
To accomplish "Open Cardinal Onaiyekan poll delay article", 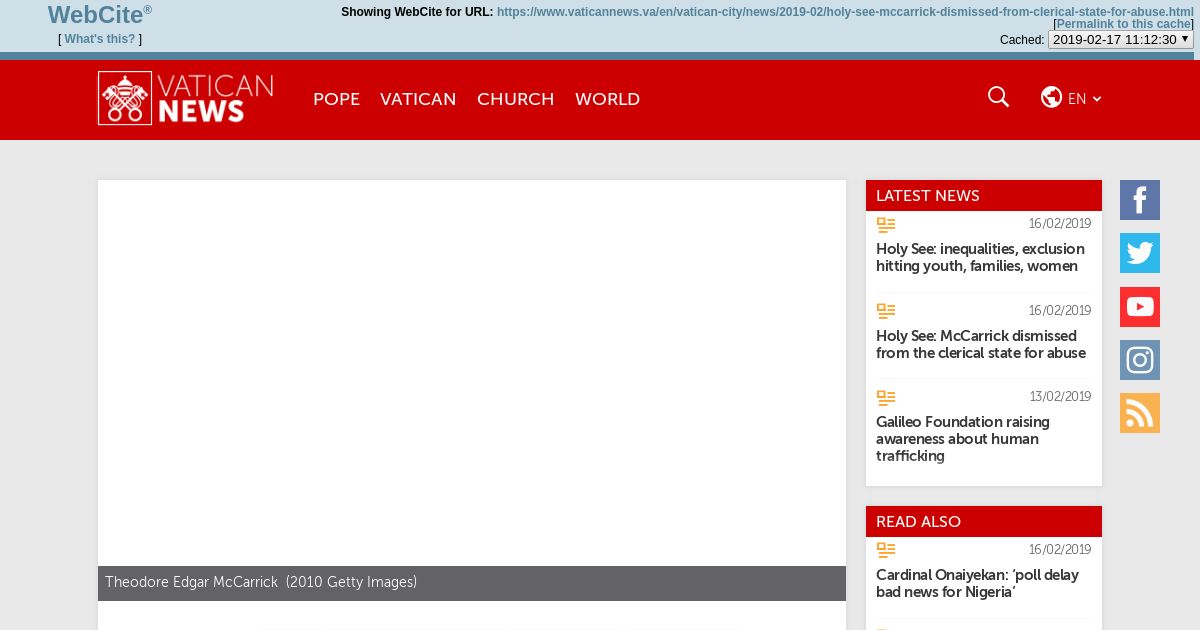I will [977, 583].
